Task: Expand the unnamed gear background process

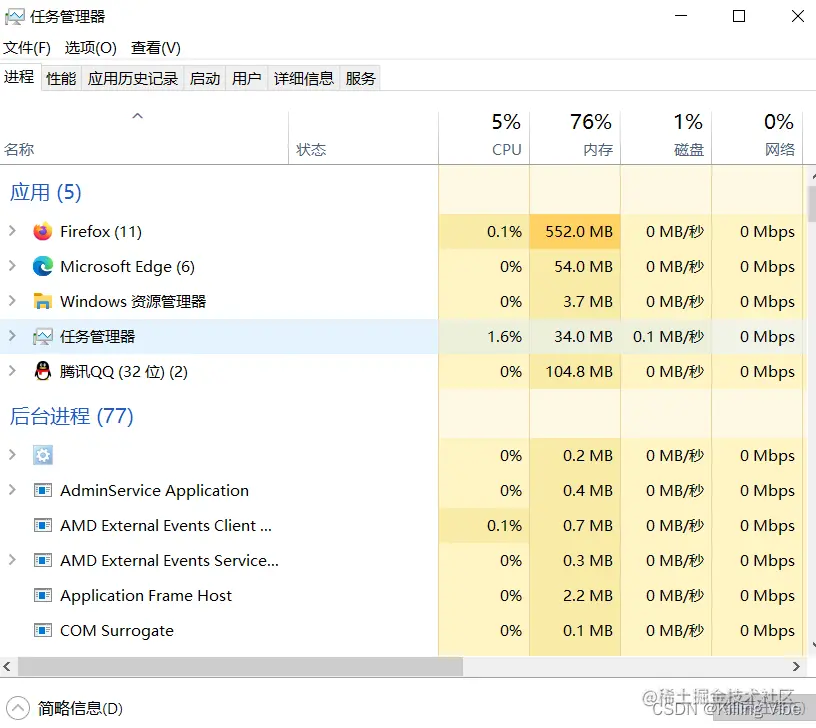Action: (x=12, y=455)
